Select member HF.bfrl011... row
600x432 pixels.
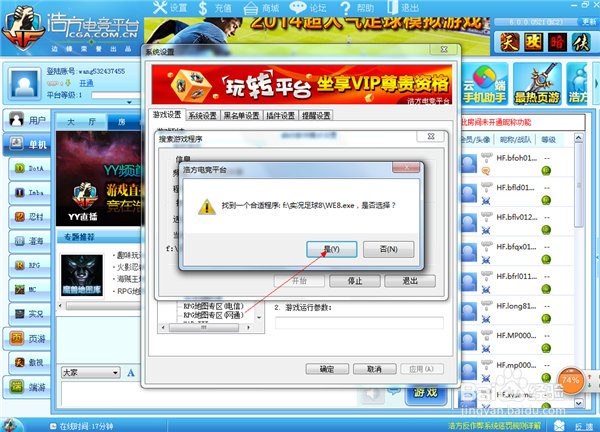point(517,282)
